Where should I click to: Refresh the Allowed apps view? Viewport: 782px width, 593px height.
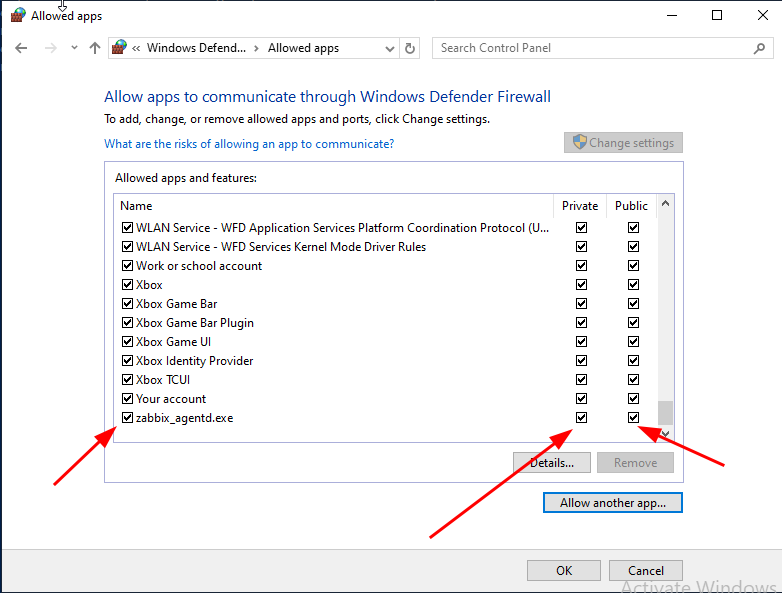[x=410, y=48]
